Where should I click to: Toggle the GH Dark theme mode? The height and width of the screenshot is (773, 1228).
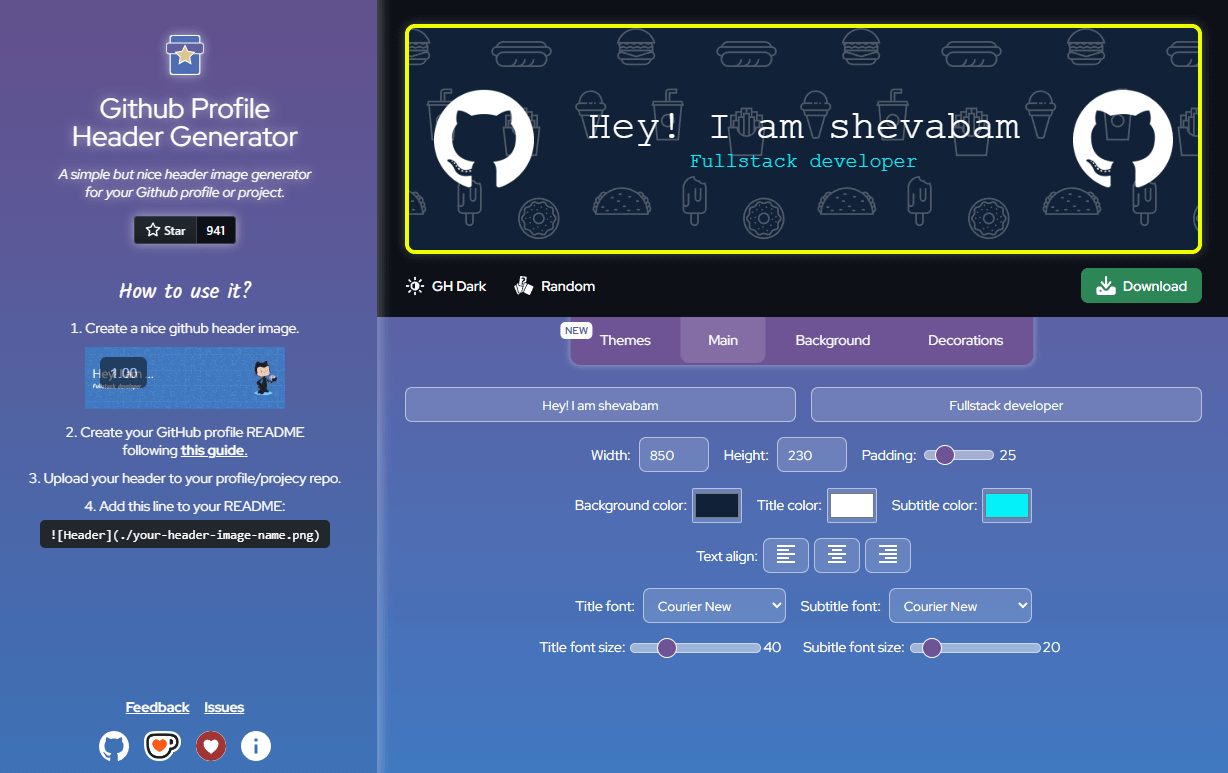click(x=446, y=286)
